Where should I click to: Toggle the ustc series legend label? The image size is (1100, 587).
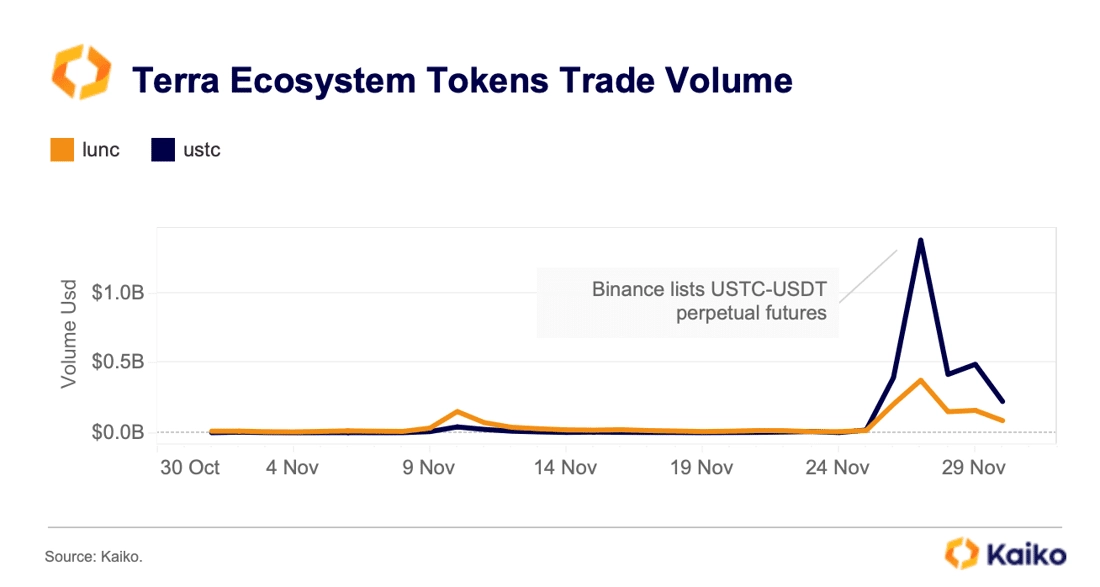pos(202,150)
